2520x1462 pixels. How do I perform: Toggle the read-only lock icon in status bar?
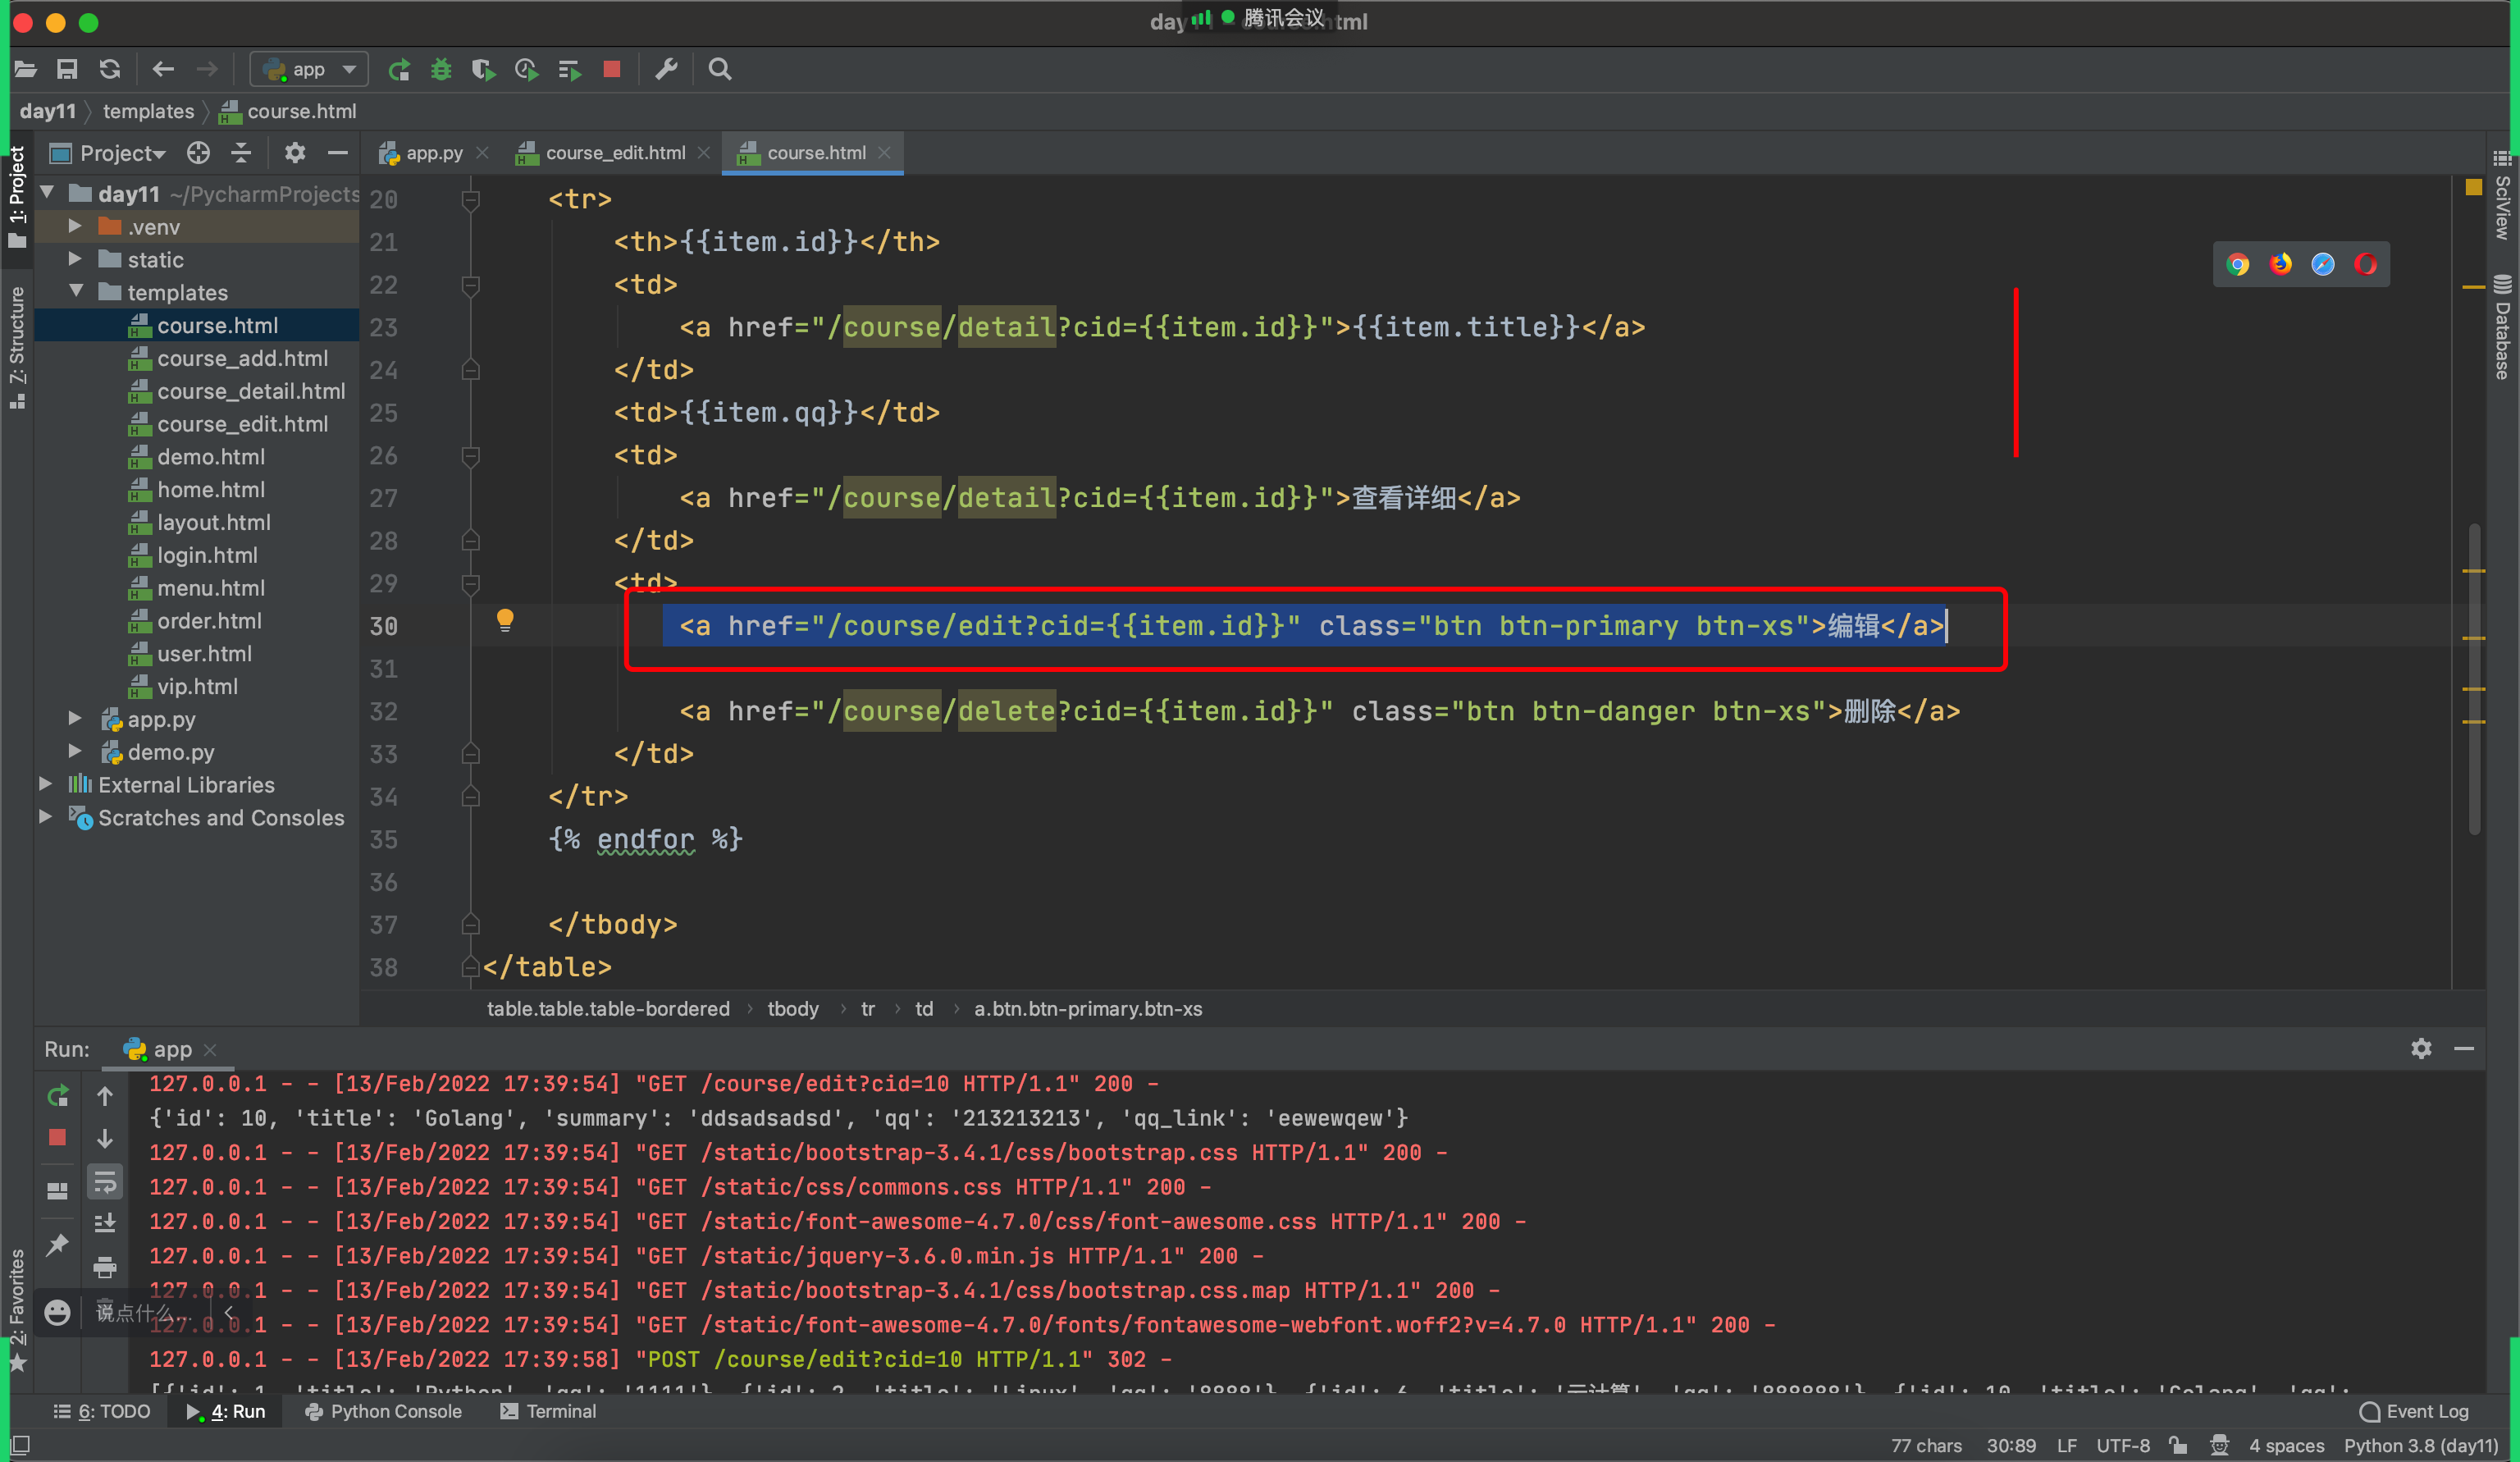coord(2178,1445)
